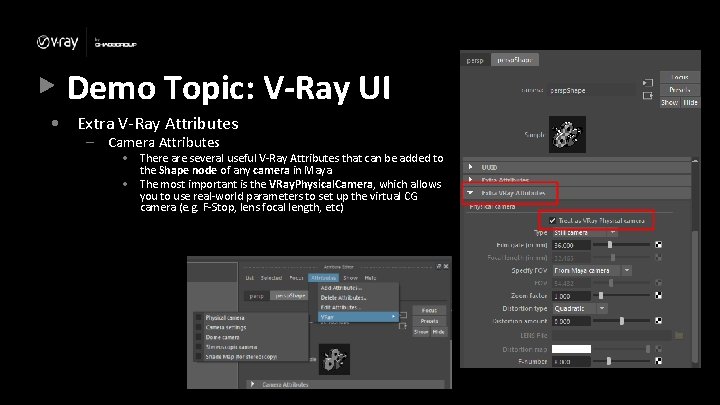
Task: Click input connection icon in small Attribute Editor
Action: 403,315
